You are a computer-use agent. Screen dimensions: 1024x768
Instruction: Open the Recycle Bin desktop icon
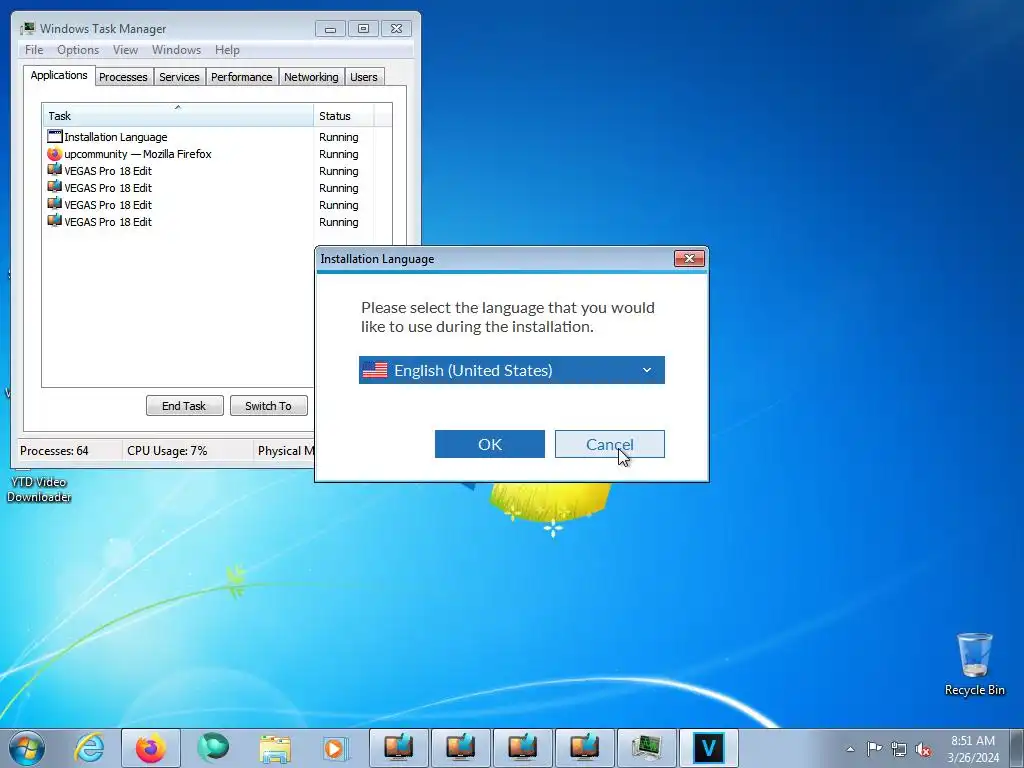click(974, 664)
